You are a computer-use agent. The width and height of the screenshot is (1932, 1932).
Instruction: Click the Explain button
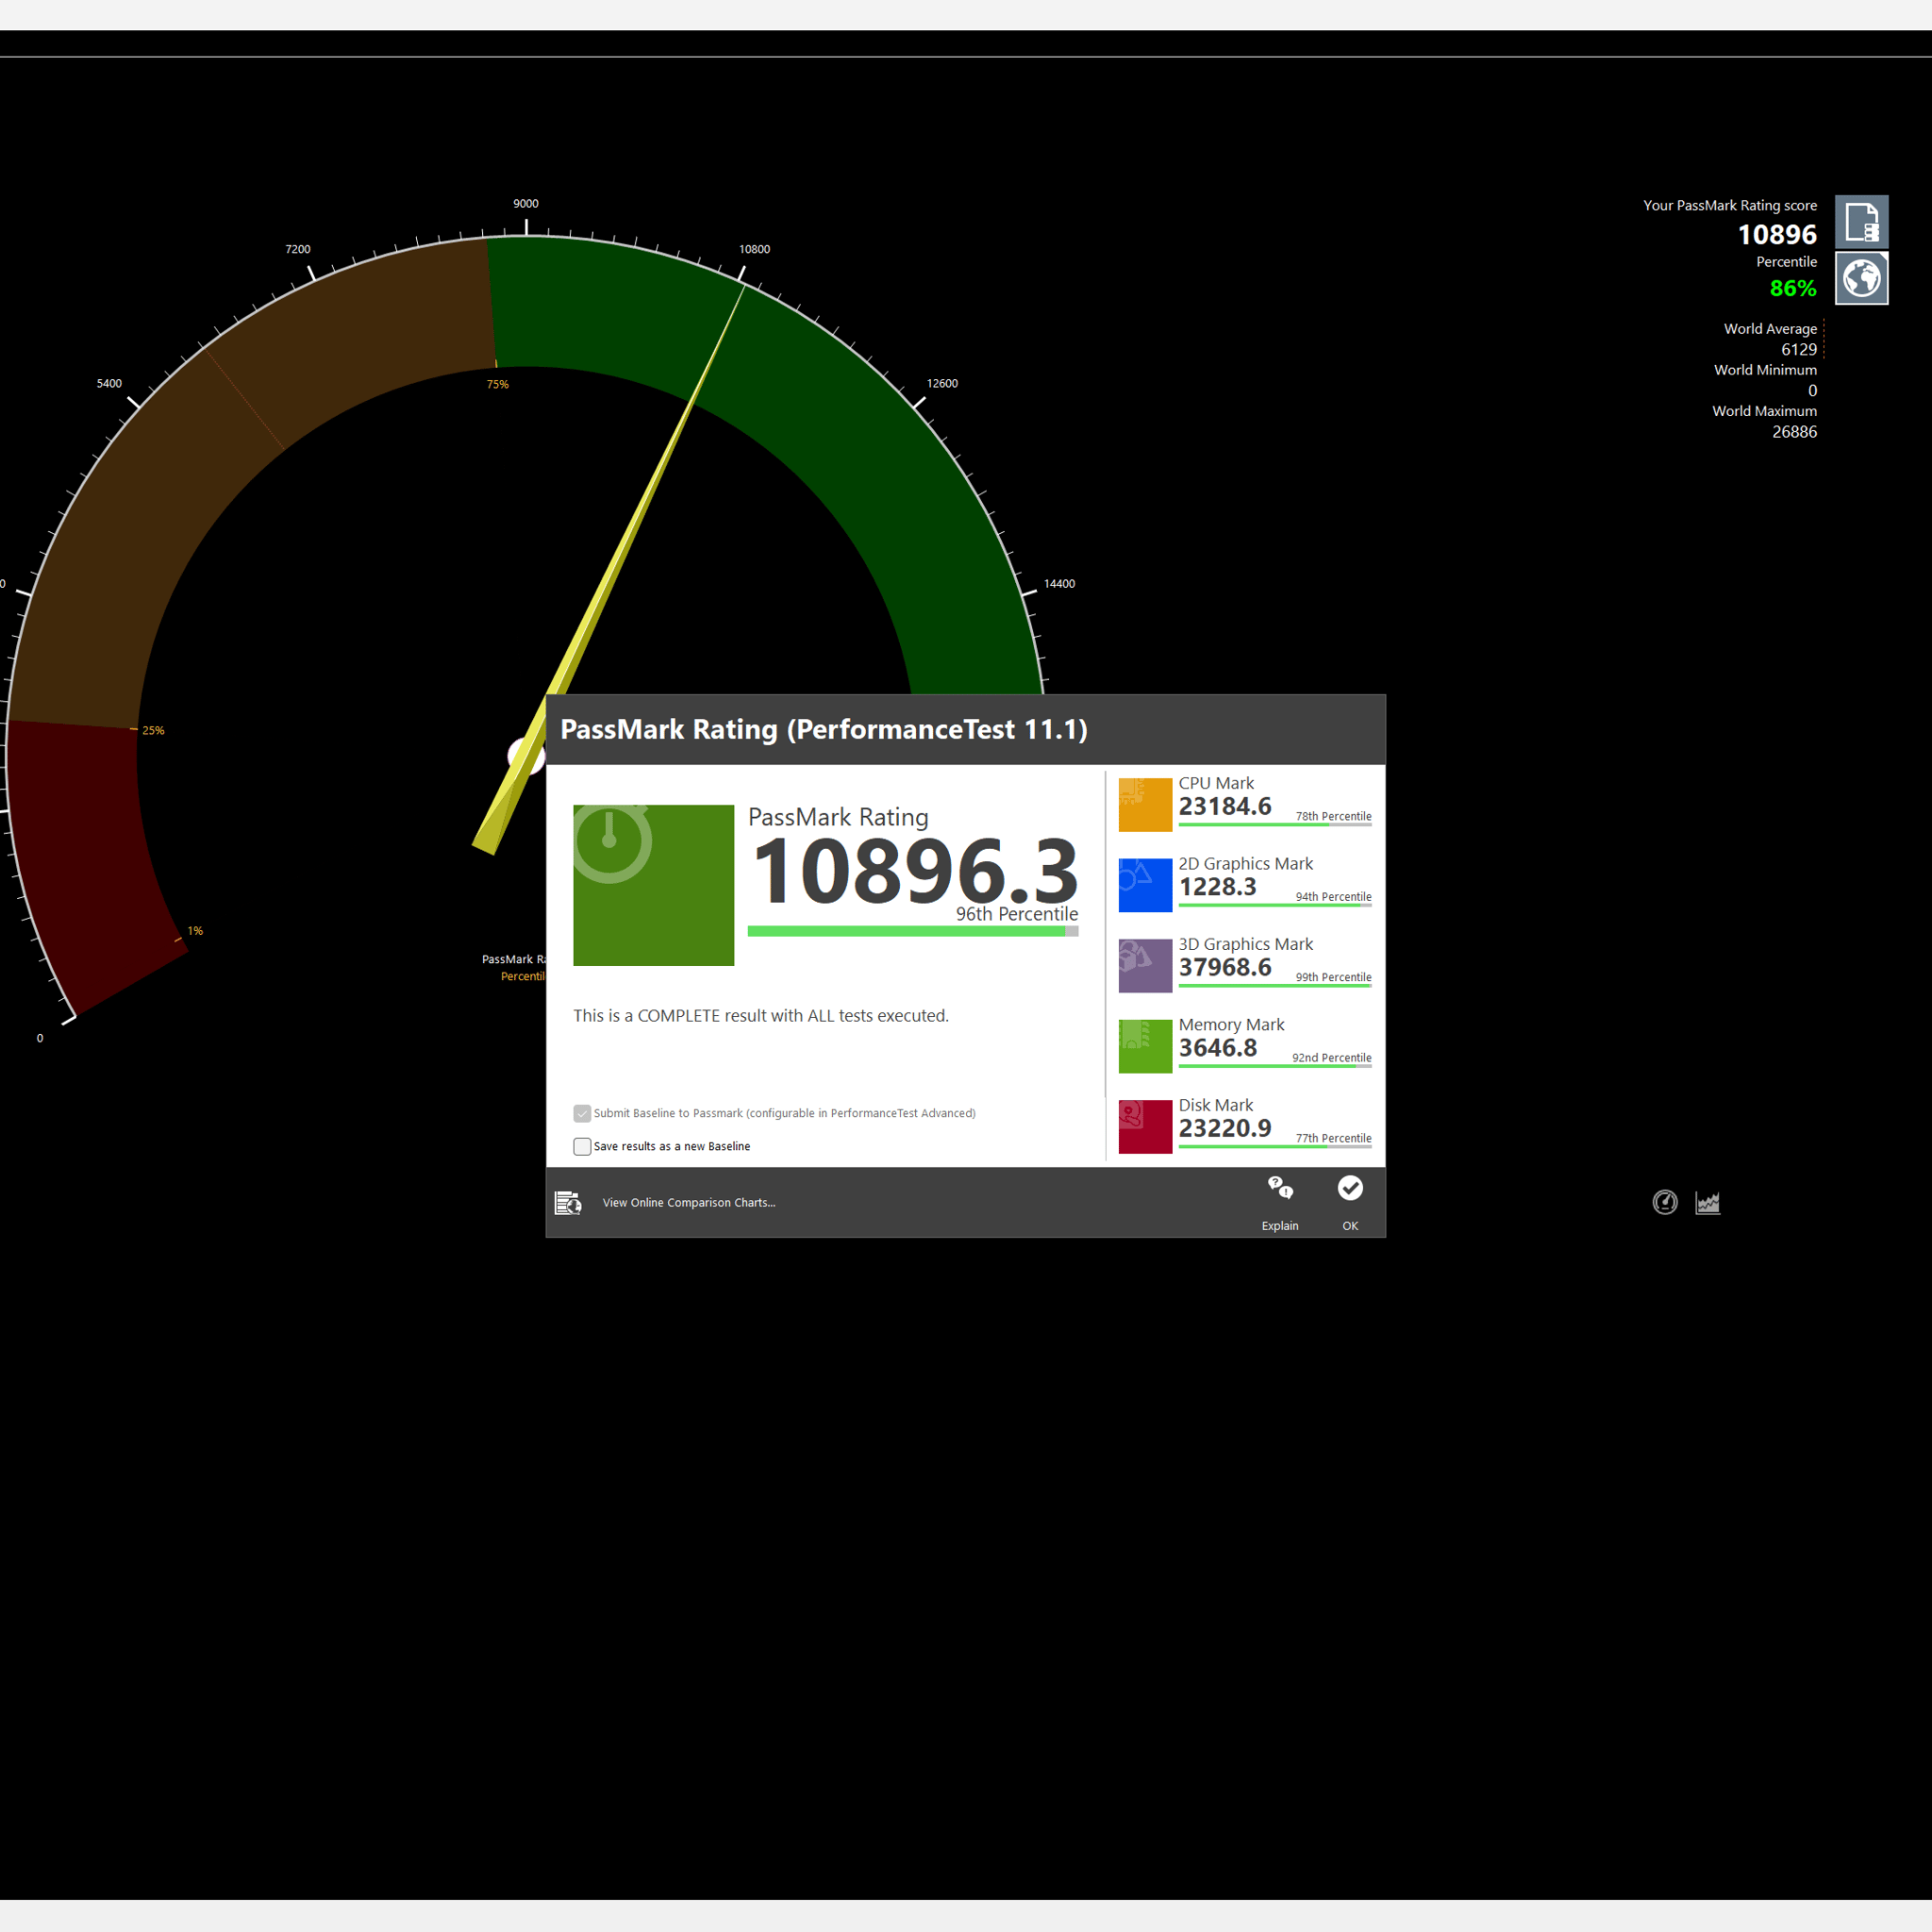click(1280, 1203)
